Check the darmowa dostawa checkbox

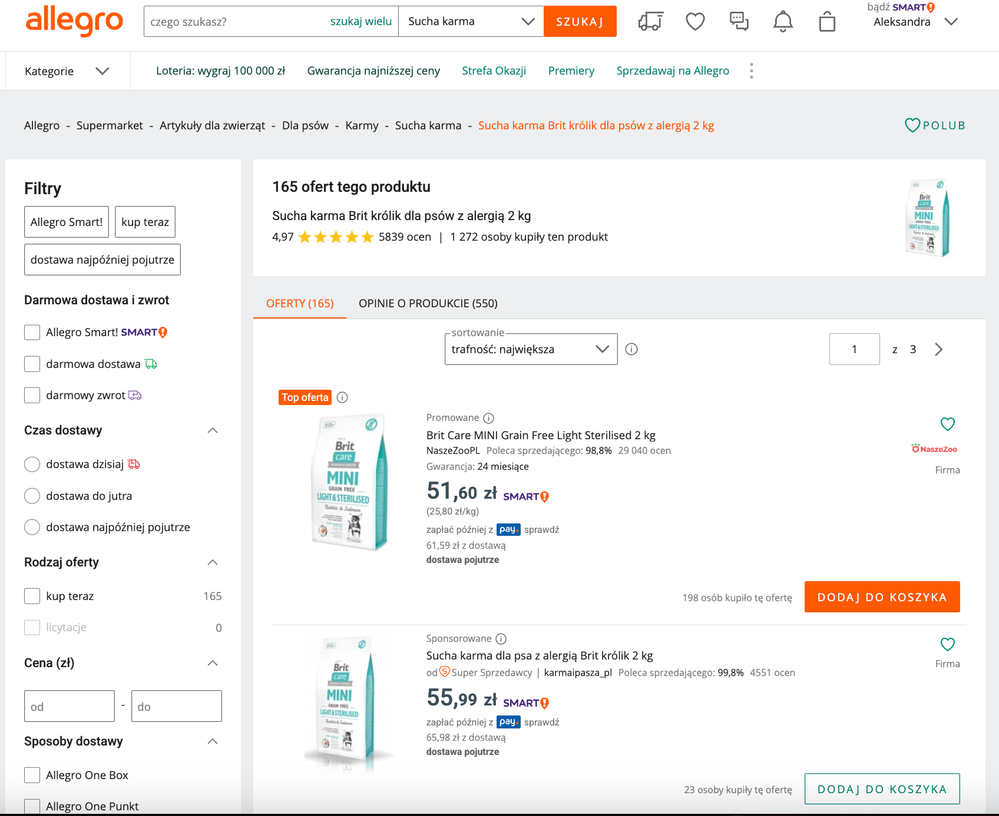pos(32,364)
